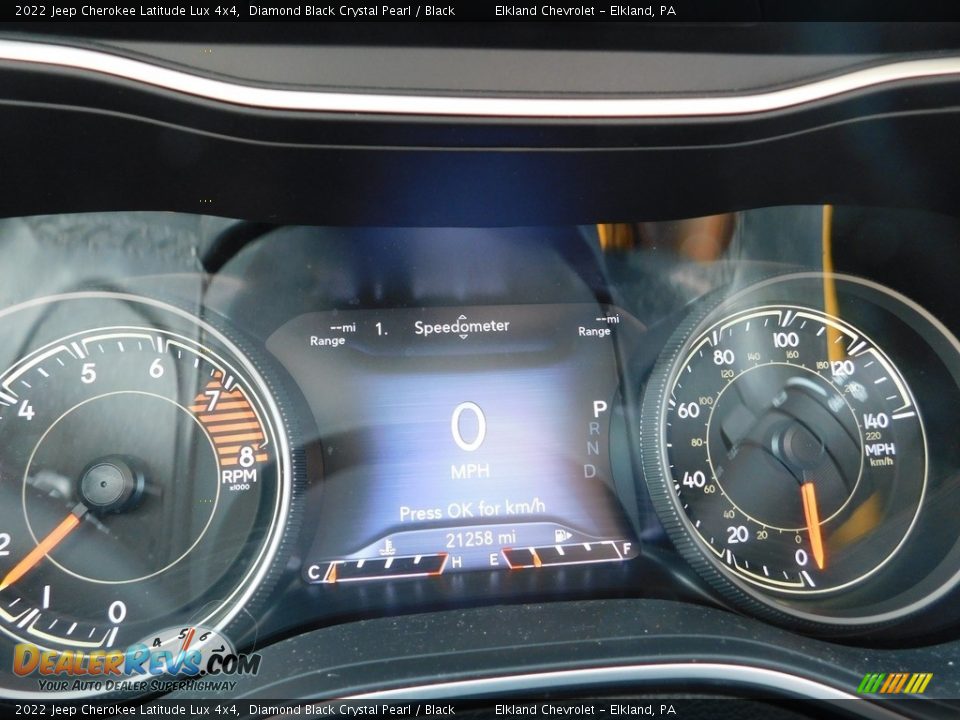
Task: Click the large '60' on the speedometer dial
Action: [688, 410]
